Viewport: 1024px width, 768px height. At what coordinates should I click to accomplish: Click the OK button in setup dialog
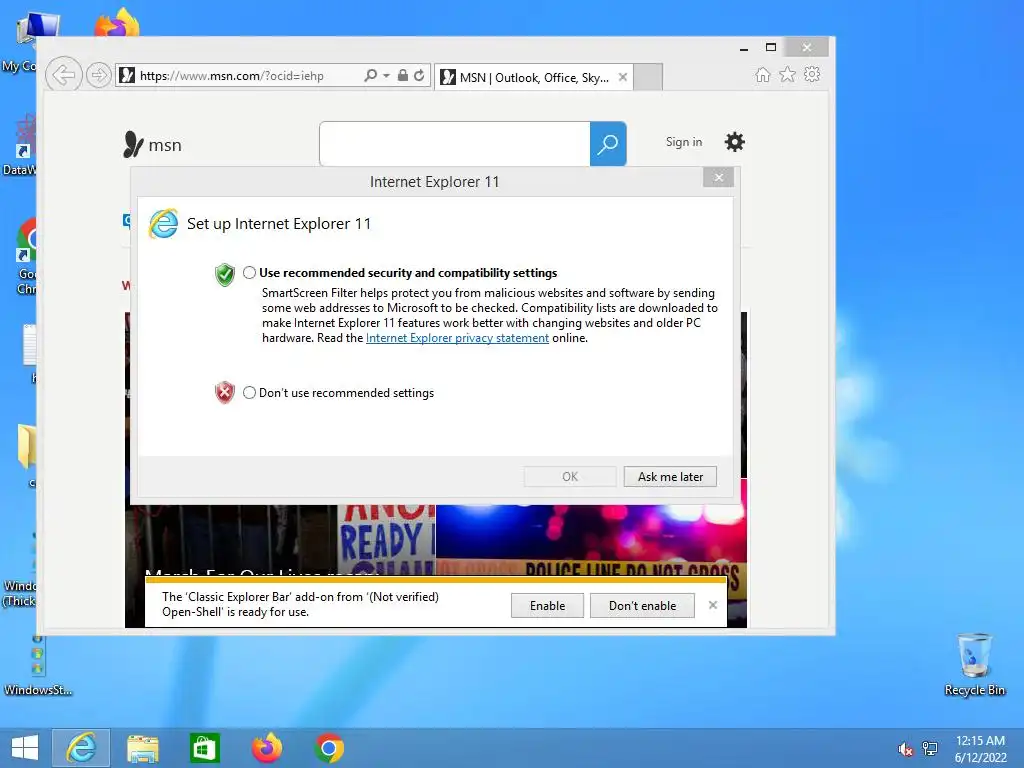click(570, 477)
